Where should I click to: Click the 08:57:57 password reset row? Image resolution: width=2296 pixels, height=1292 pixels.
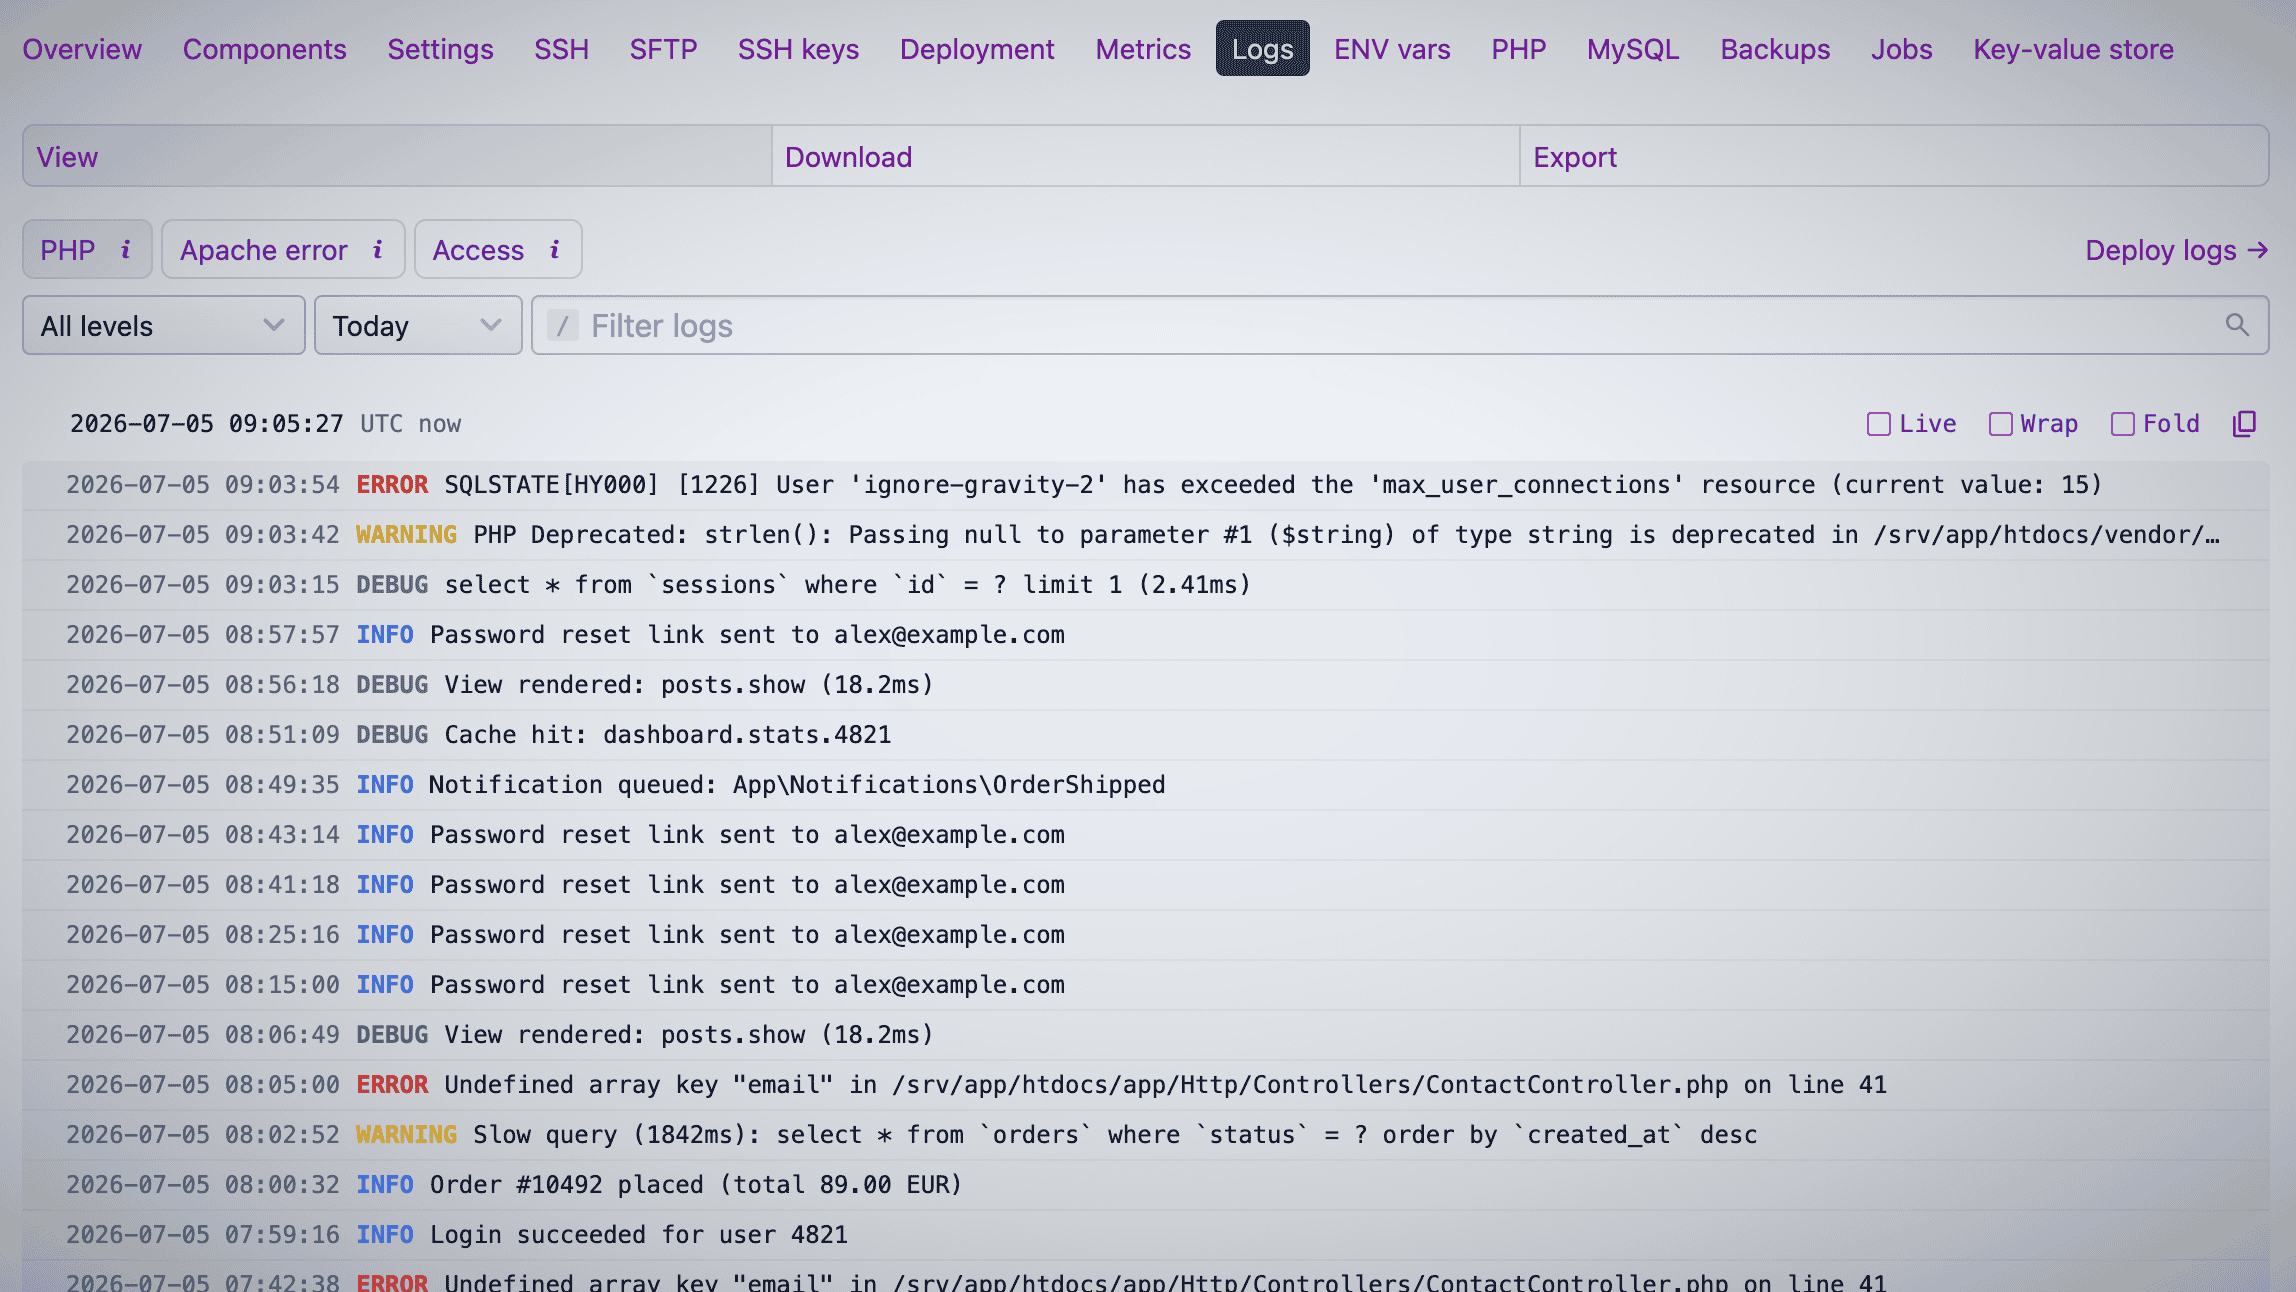pos(1146,635)
